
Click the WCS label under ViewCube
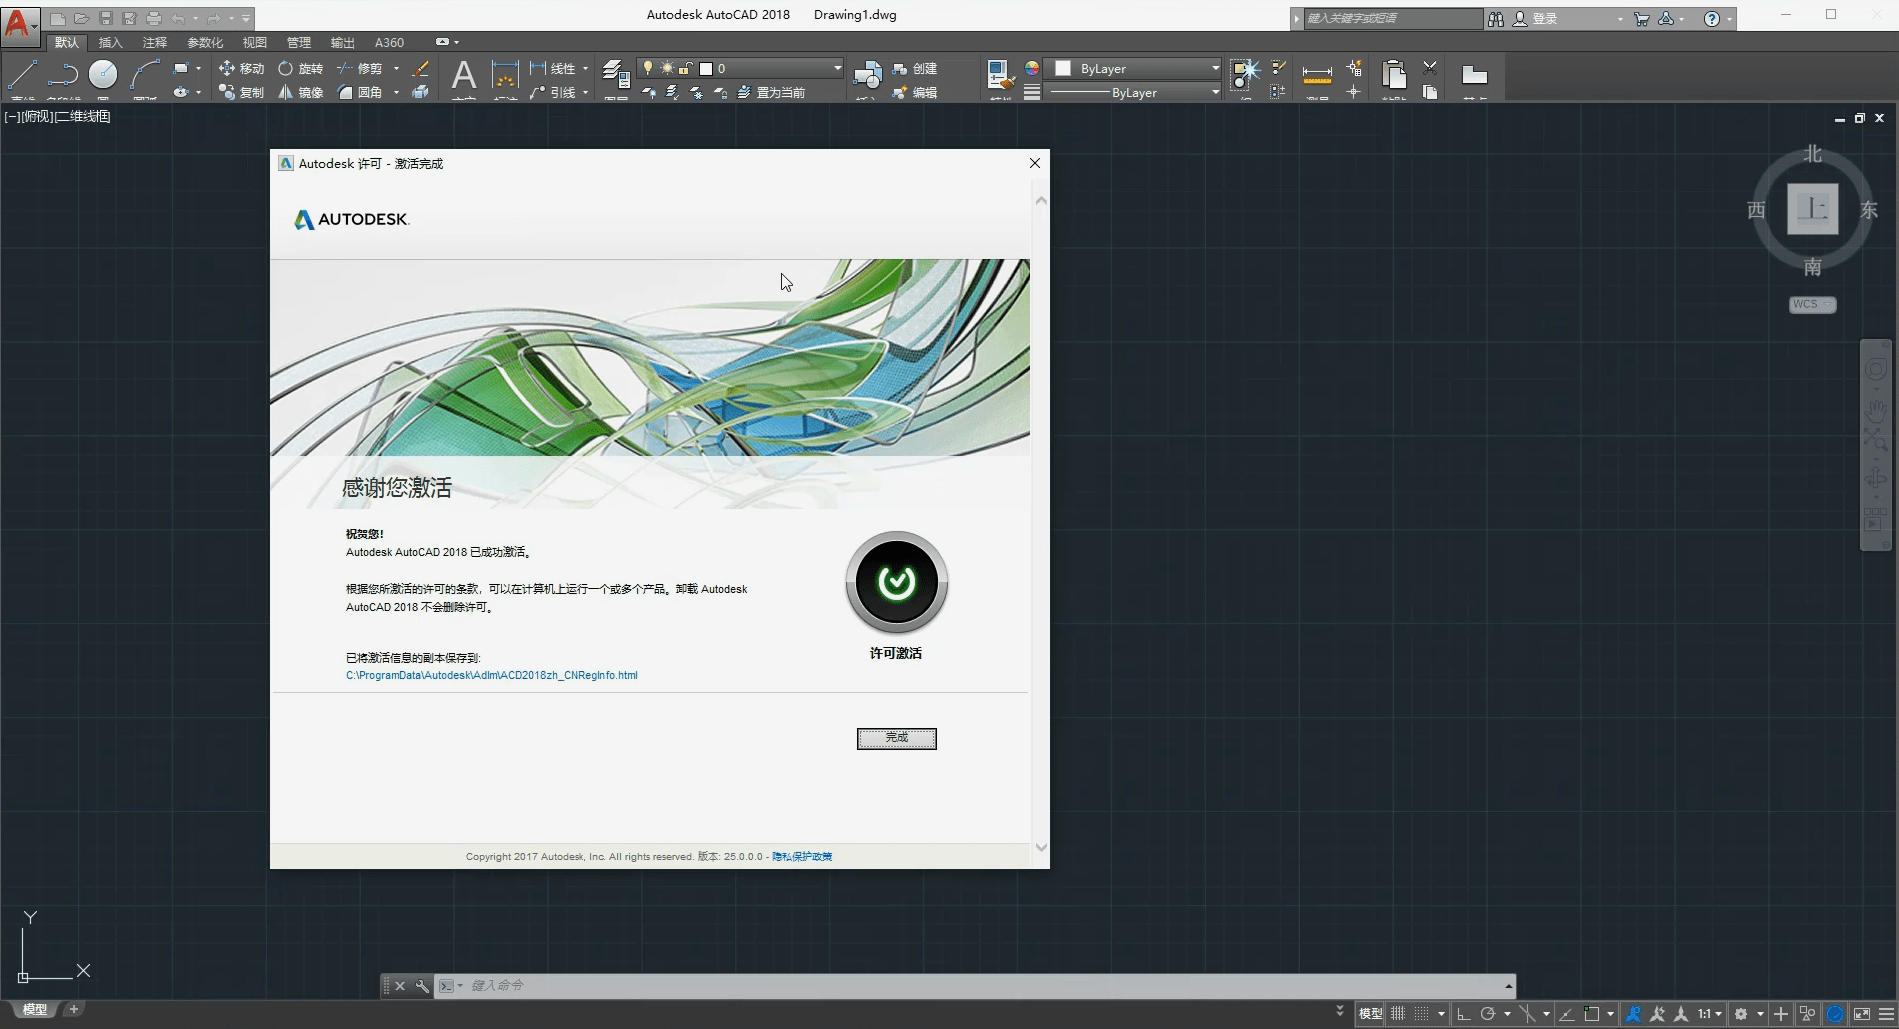click(1812, 304)
